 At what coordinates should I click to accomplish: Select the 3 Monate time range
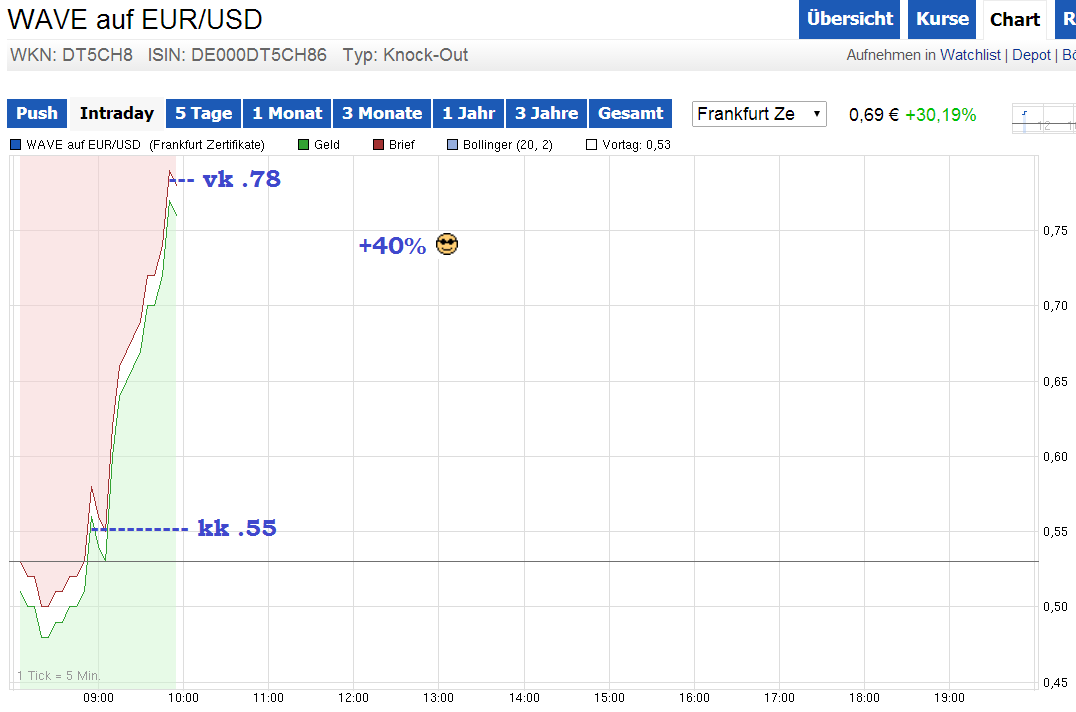pyautogui.click(x=381, y=113)
